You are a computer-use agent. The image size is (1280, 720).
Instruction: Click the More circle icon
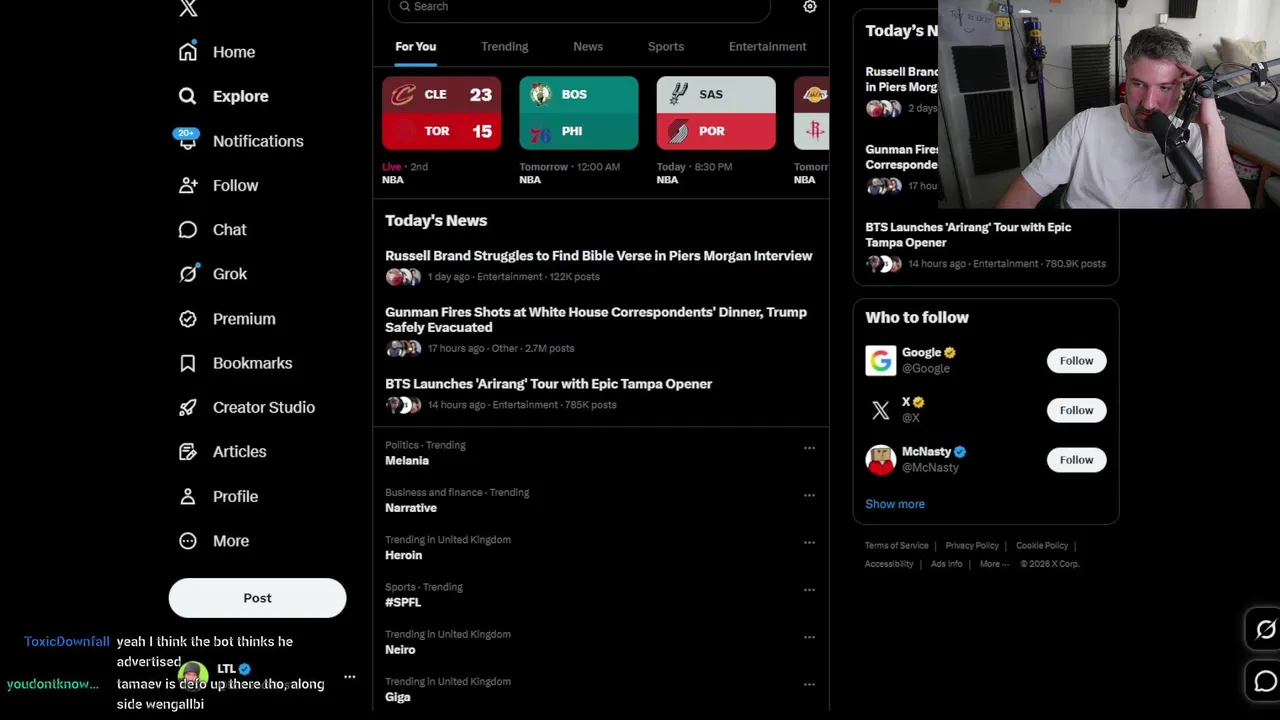[x=188, y=541]
